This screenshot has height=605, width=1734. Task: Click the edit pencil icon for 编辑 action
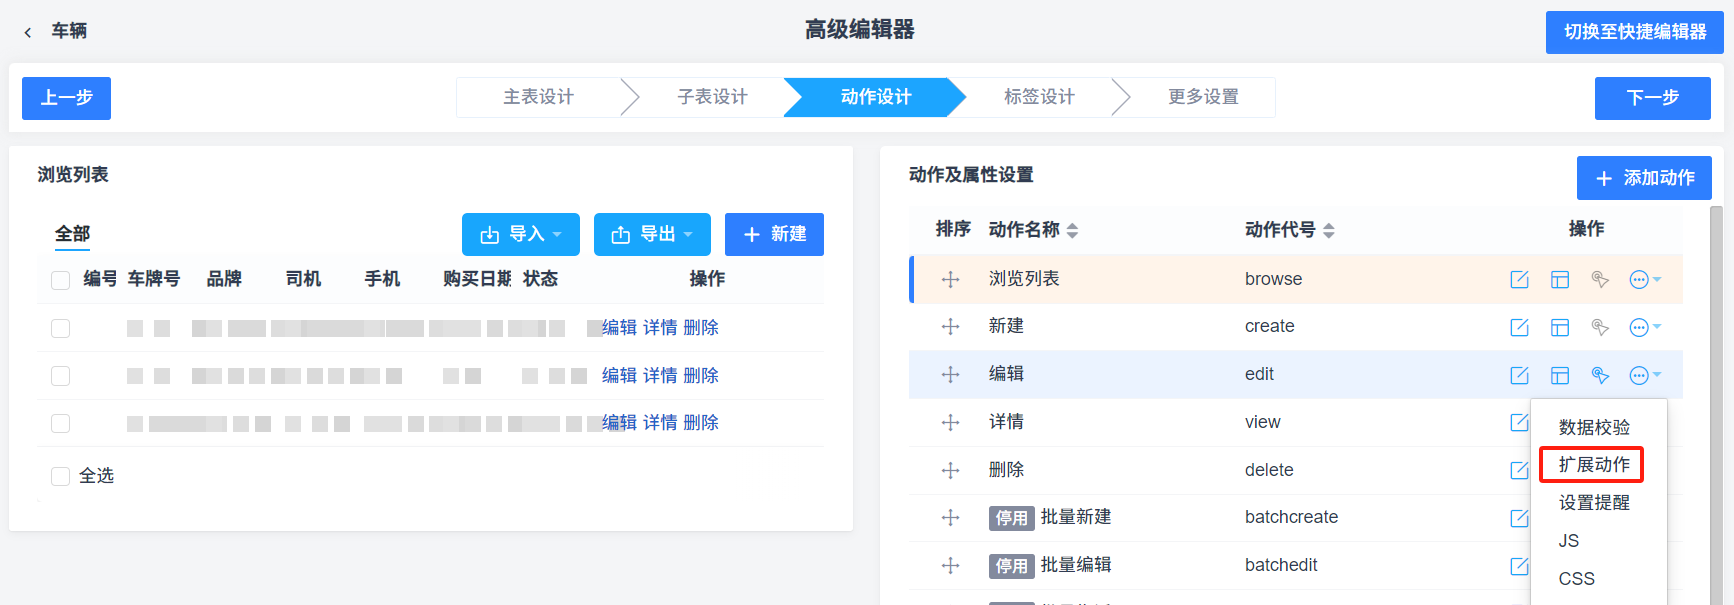pyautogui.click(x=1519, y=375)
